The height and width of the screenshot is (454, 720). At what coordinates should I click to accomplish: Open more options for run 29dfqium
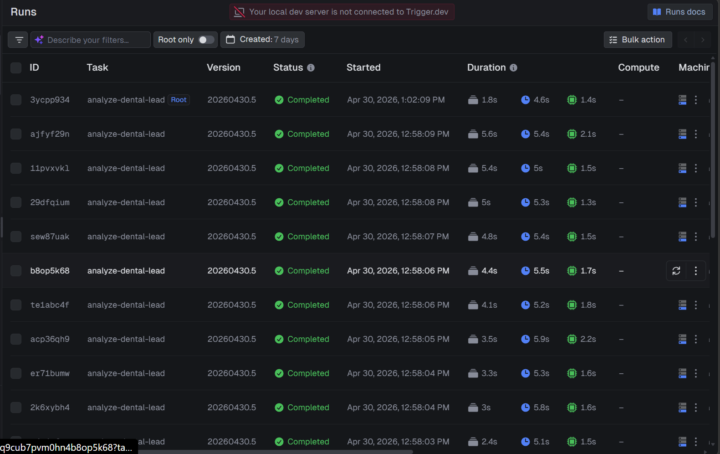pos(696,202)
